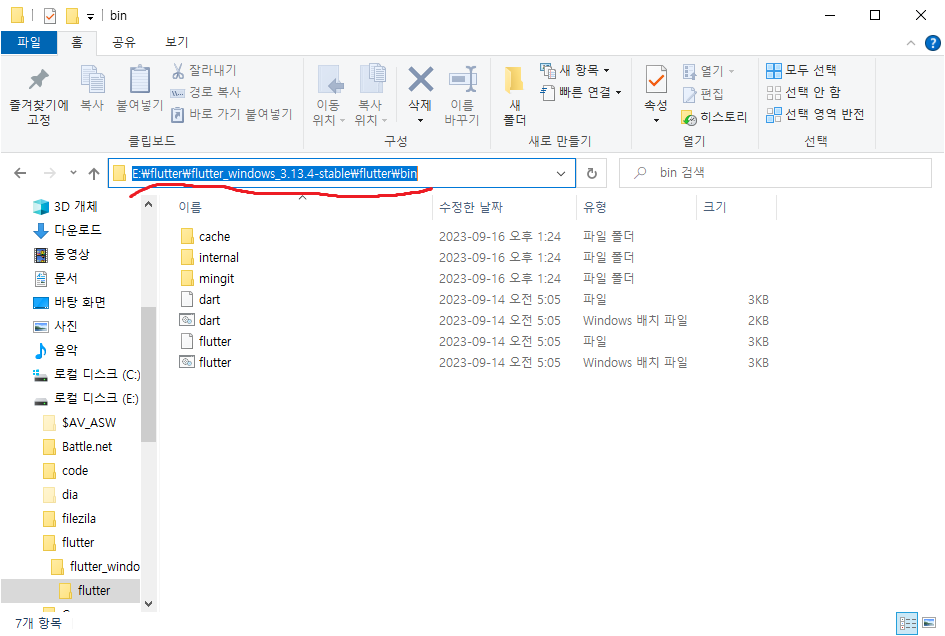Image resolution: width=945 pixels, height=636 pixels.
Task: Open 히스토리 file history
Action: coord(715,117)
